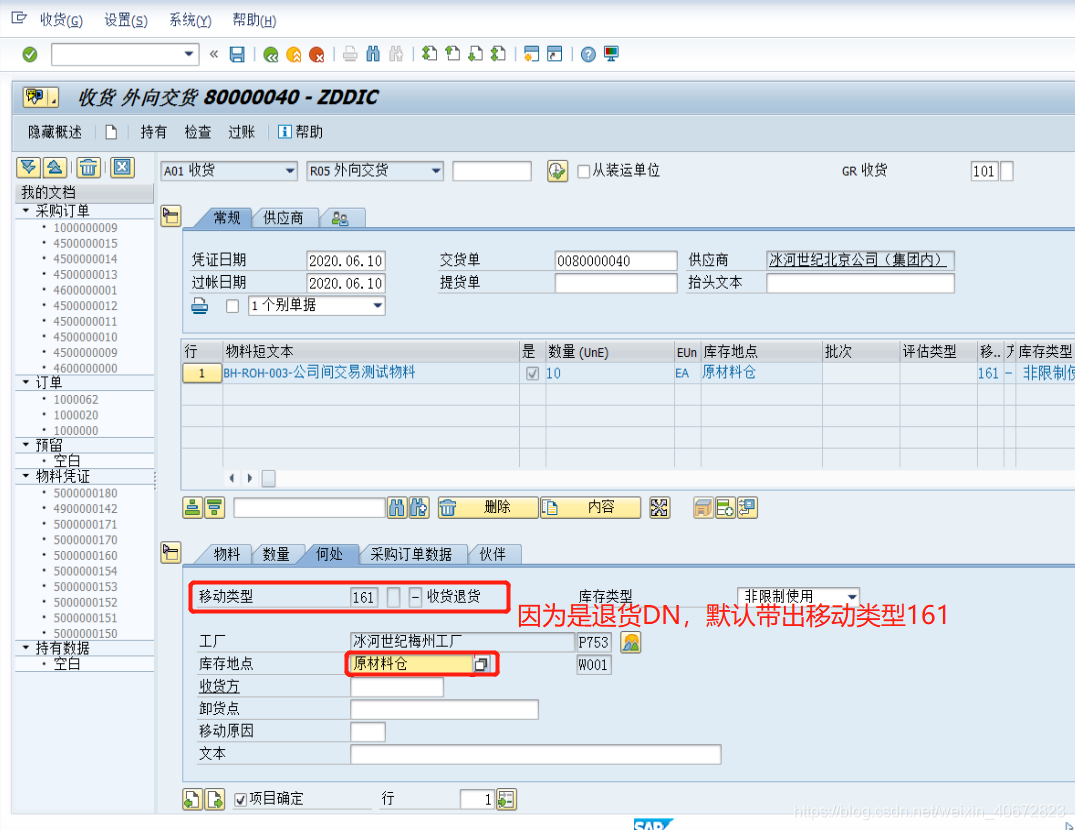
Task: Click the select all grid icon
Action: [660, 508]
